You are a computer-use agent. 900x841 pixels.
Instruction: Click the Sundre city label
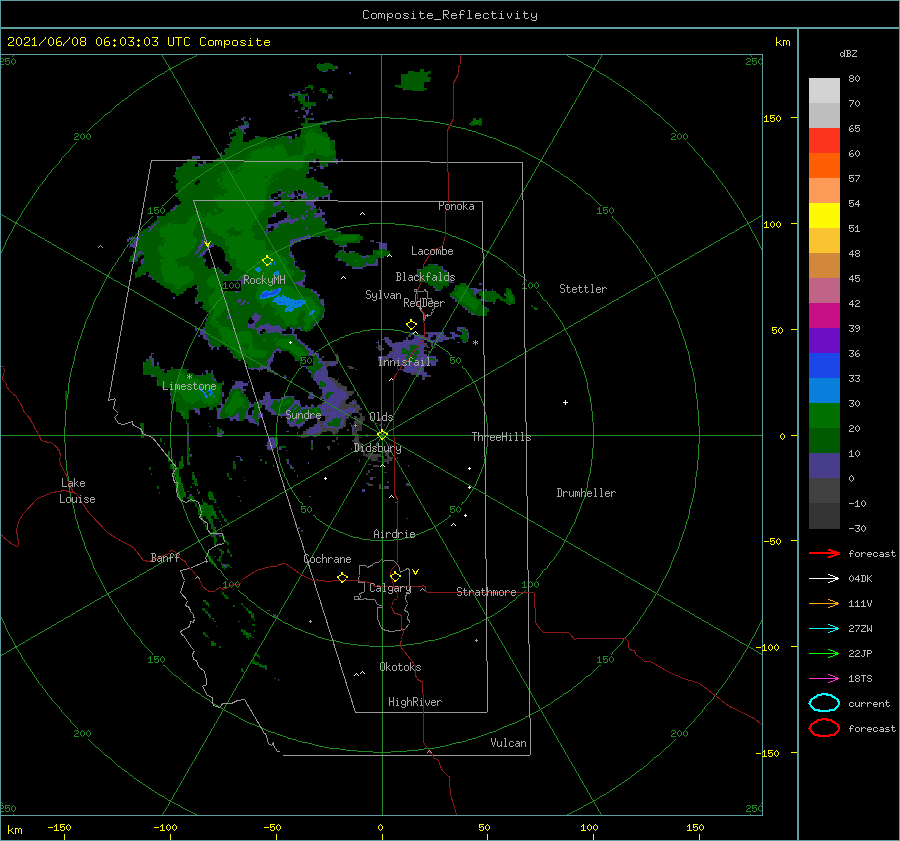point(303,414)
